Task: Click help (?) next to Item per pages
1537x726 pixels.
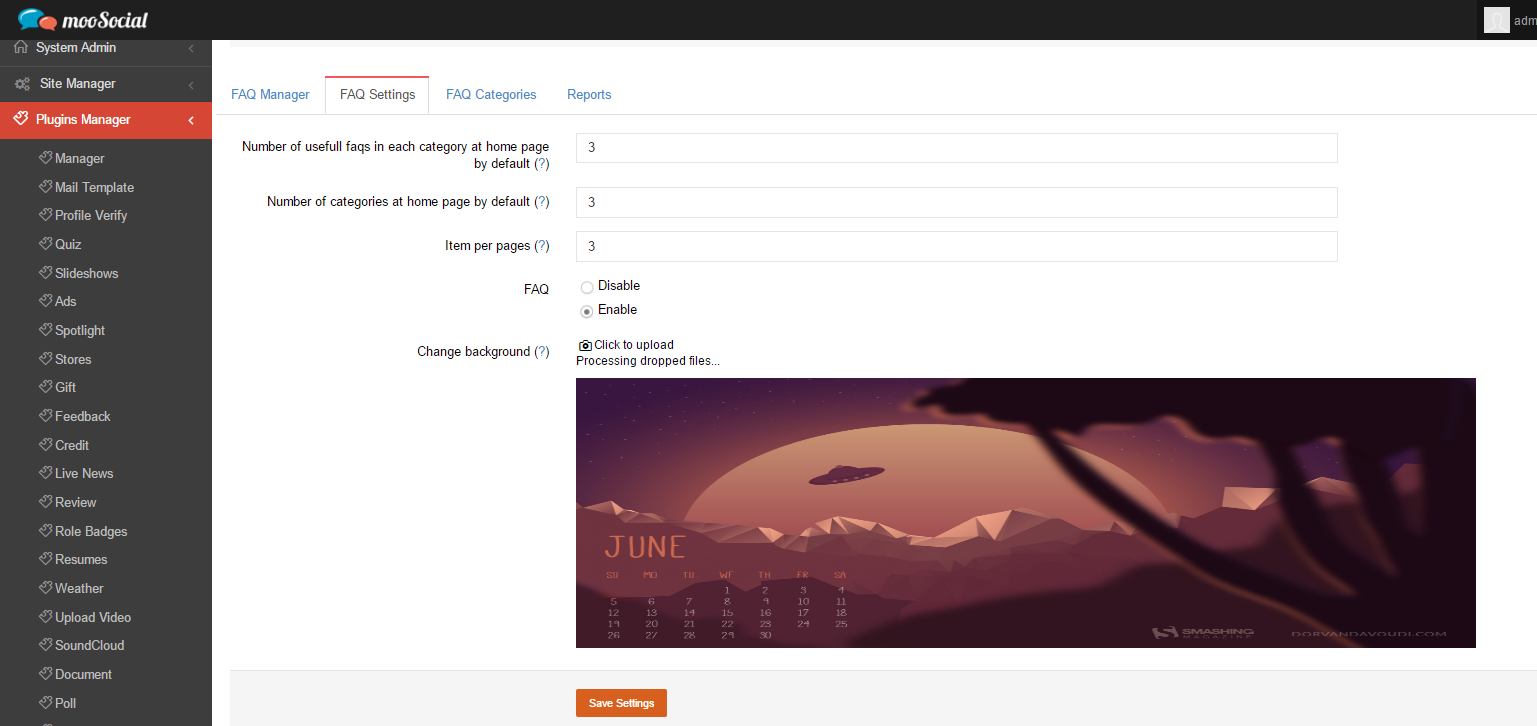Action: [542, 245]
